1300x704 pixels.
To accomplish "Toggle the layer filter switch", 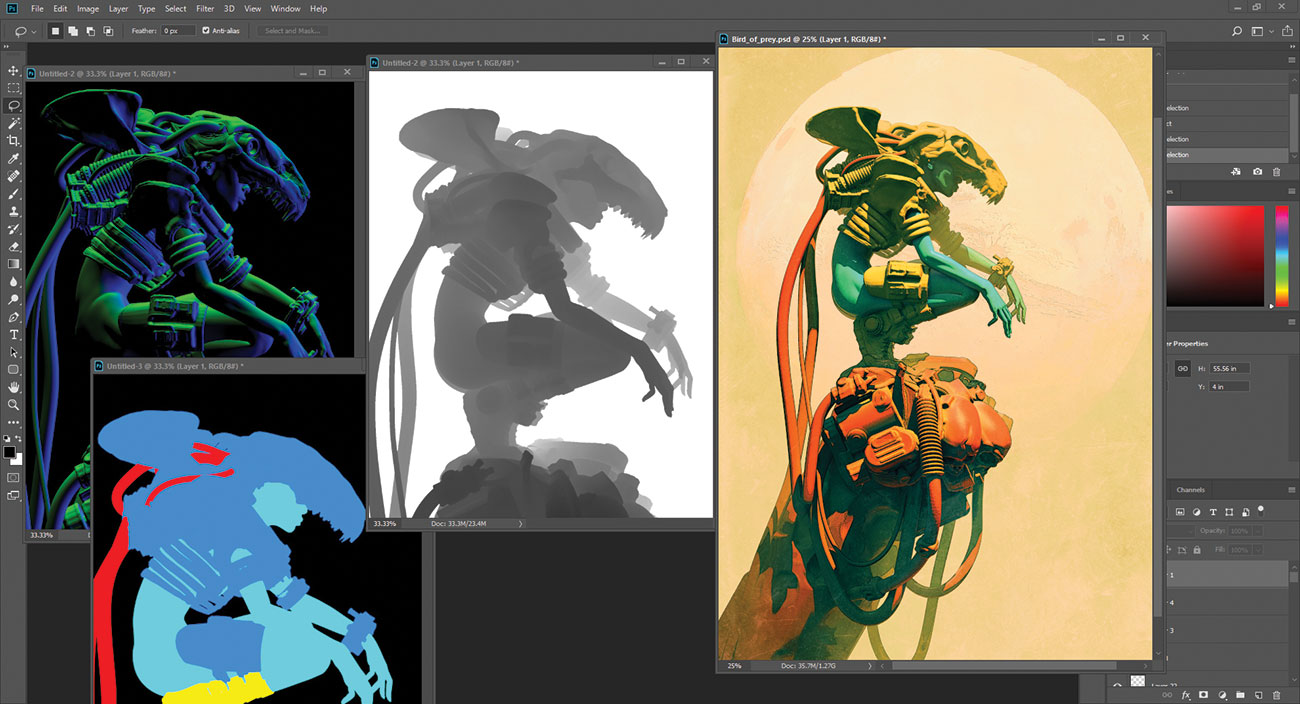I will [x=1261, y=510].
